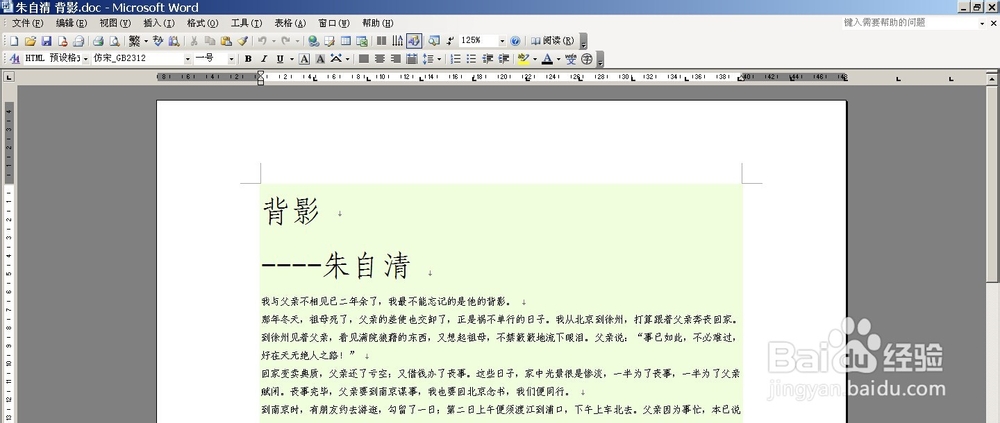1000x423 pixels.
Task: Open the Columns layout icon
Action: [381, 41]
